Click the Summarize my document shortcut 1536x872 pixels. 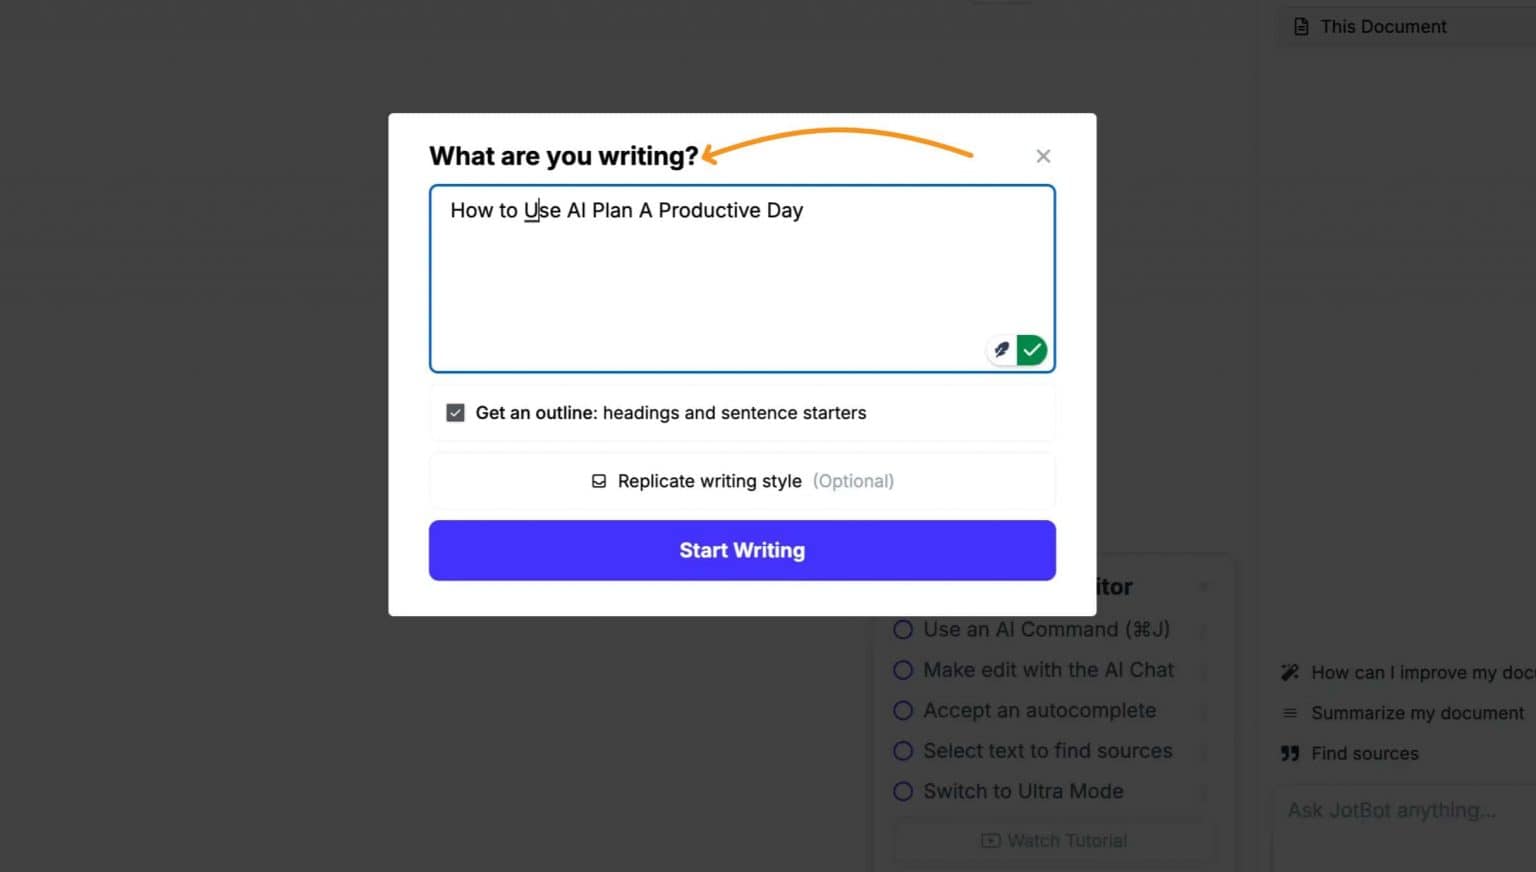pyautogui.click(x=1416, y=712)
